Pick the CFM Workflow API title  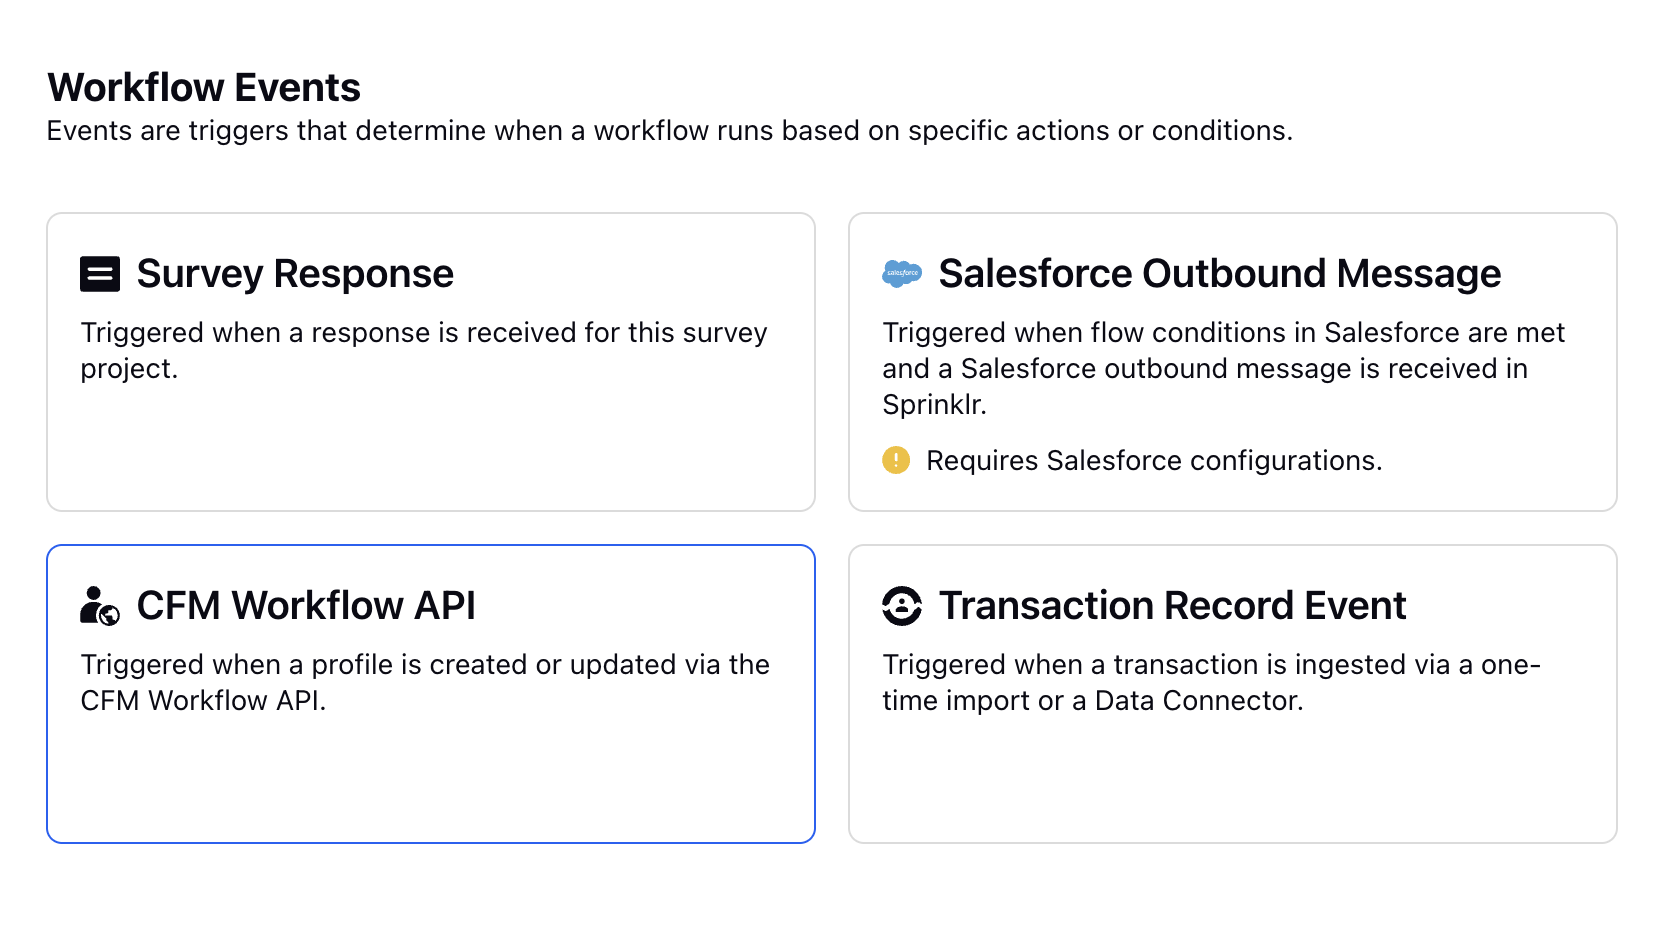click(x=306, y=606)
